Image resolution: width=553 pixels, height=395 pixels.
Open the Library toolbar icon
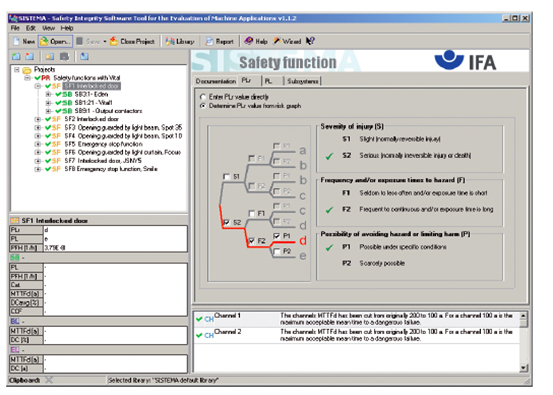click(x=170, y=42)
